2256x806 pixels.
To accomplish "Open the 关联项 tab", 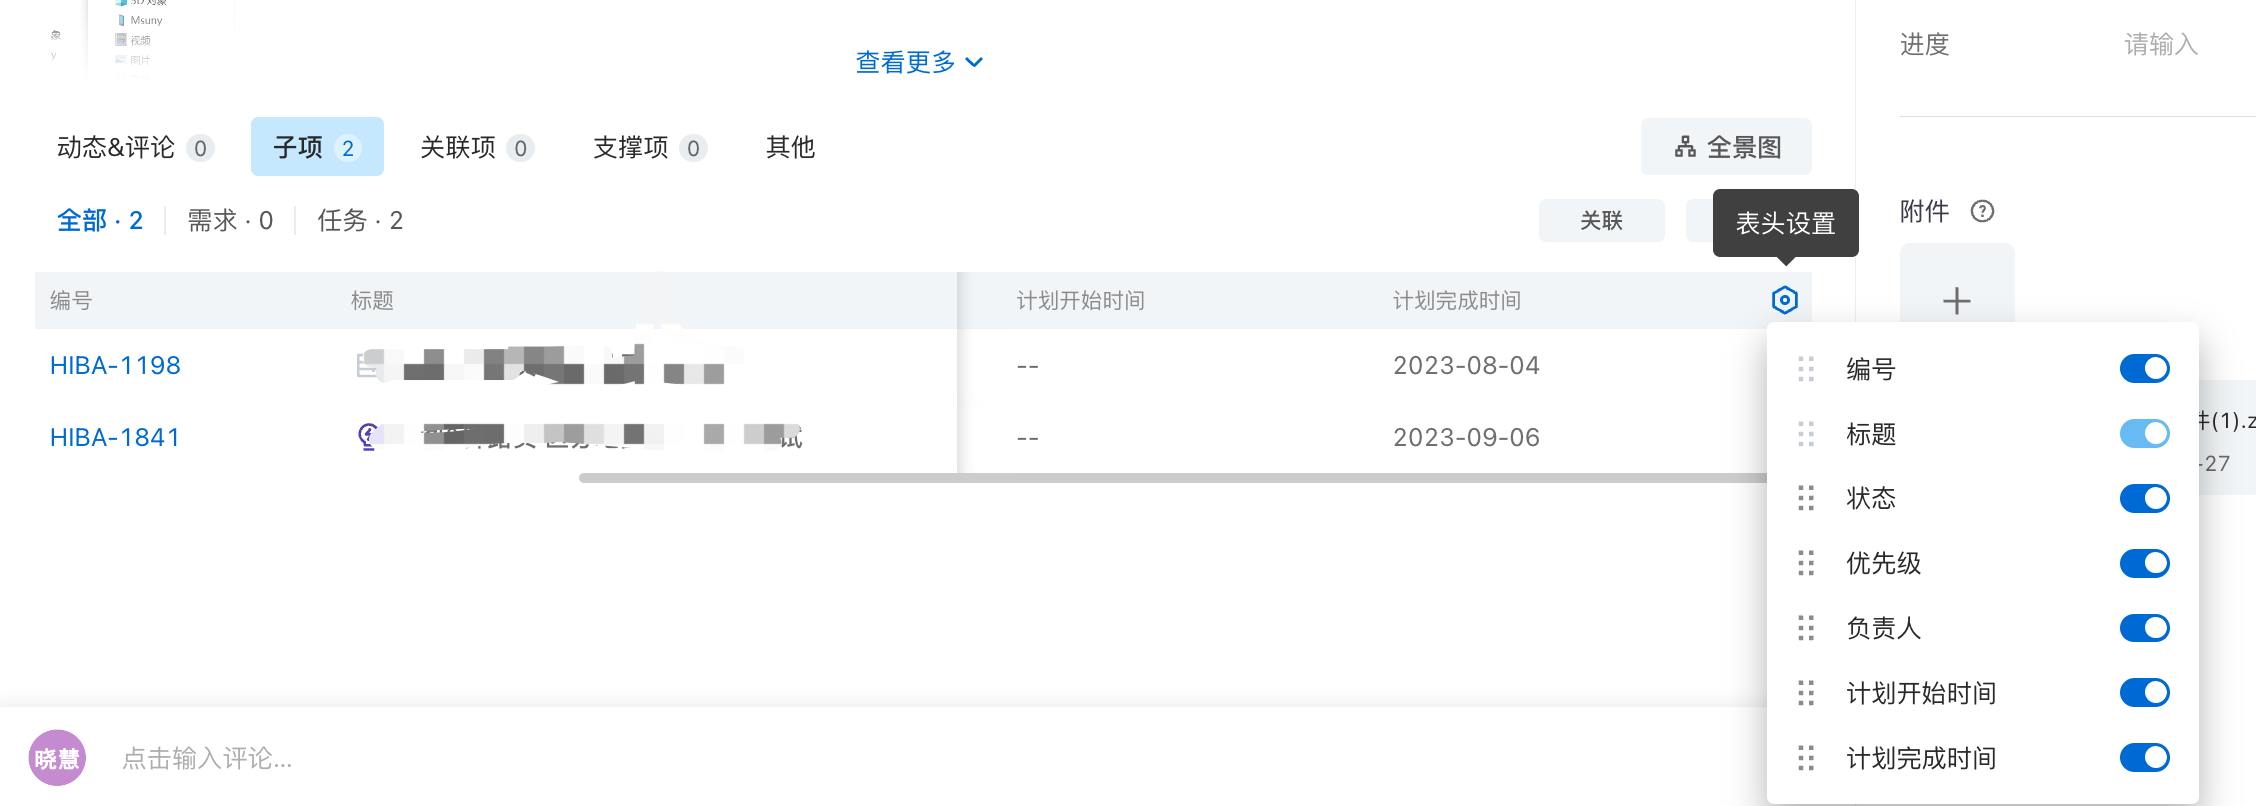I will [477, 147].
